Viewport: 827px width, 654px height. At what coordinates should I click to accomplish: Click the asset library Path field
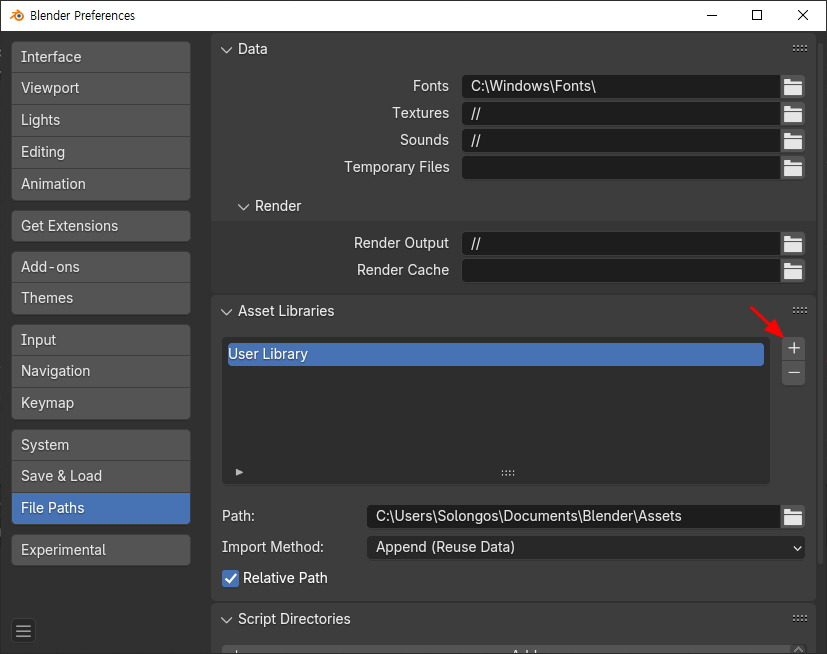pos(573,516)
